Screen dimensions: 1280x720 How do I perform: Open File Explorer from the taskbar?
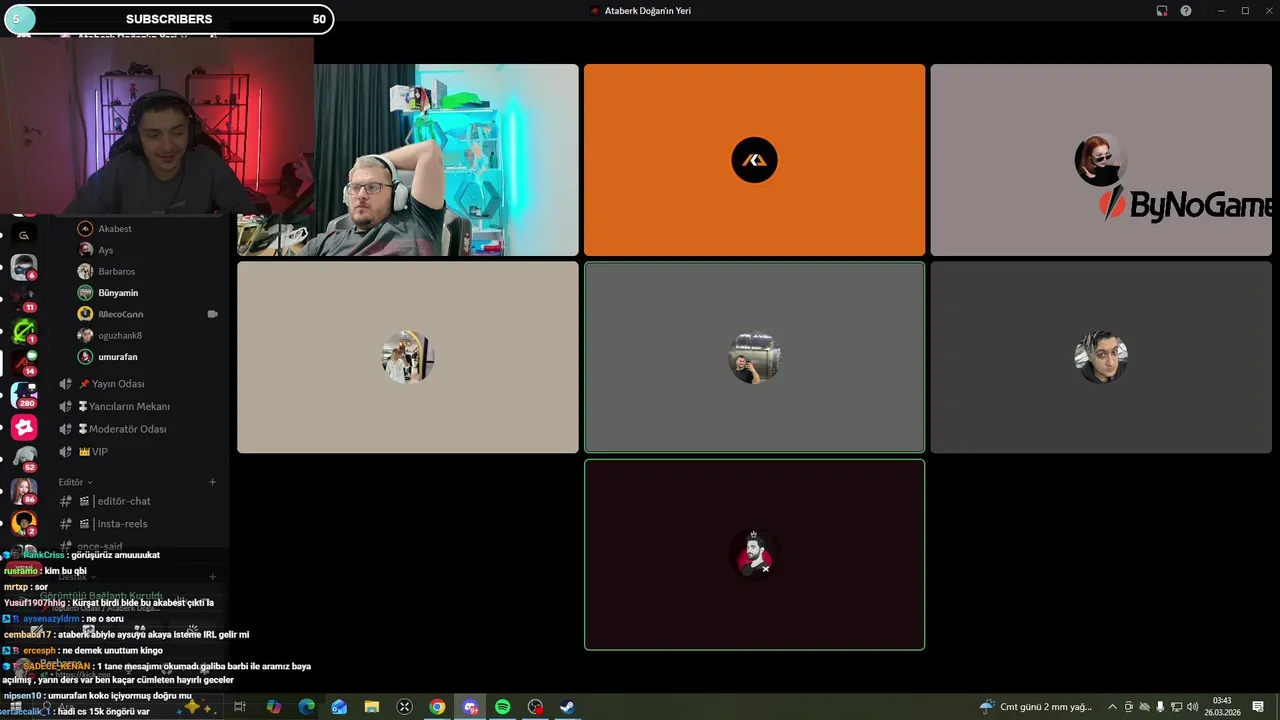click(372, 707)
